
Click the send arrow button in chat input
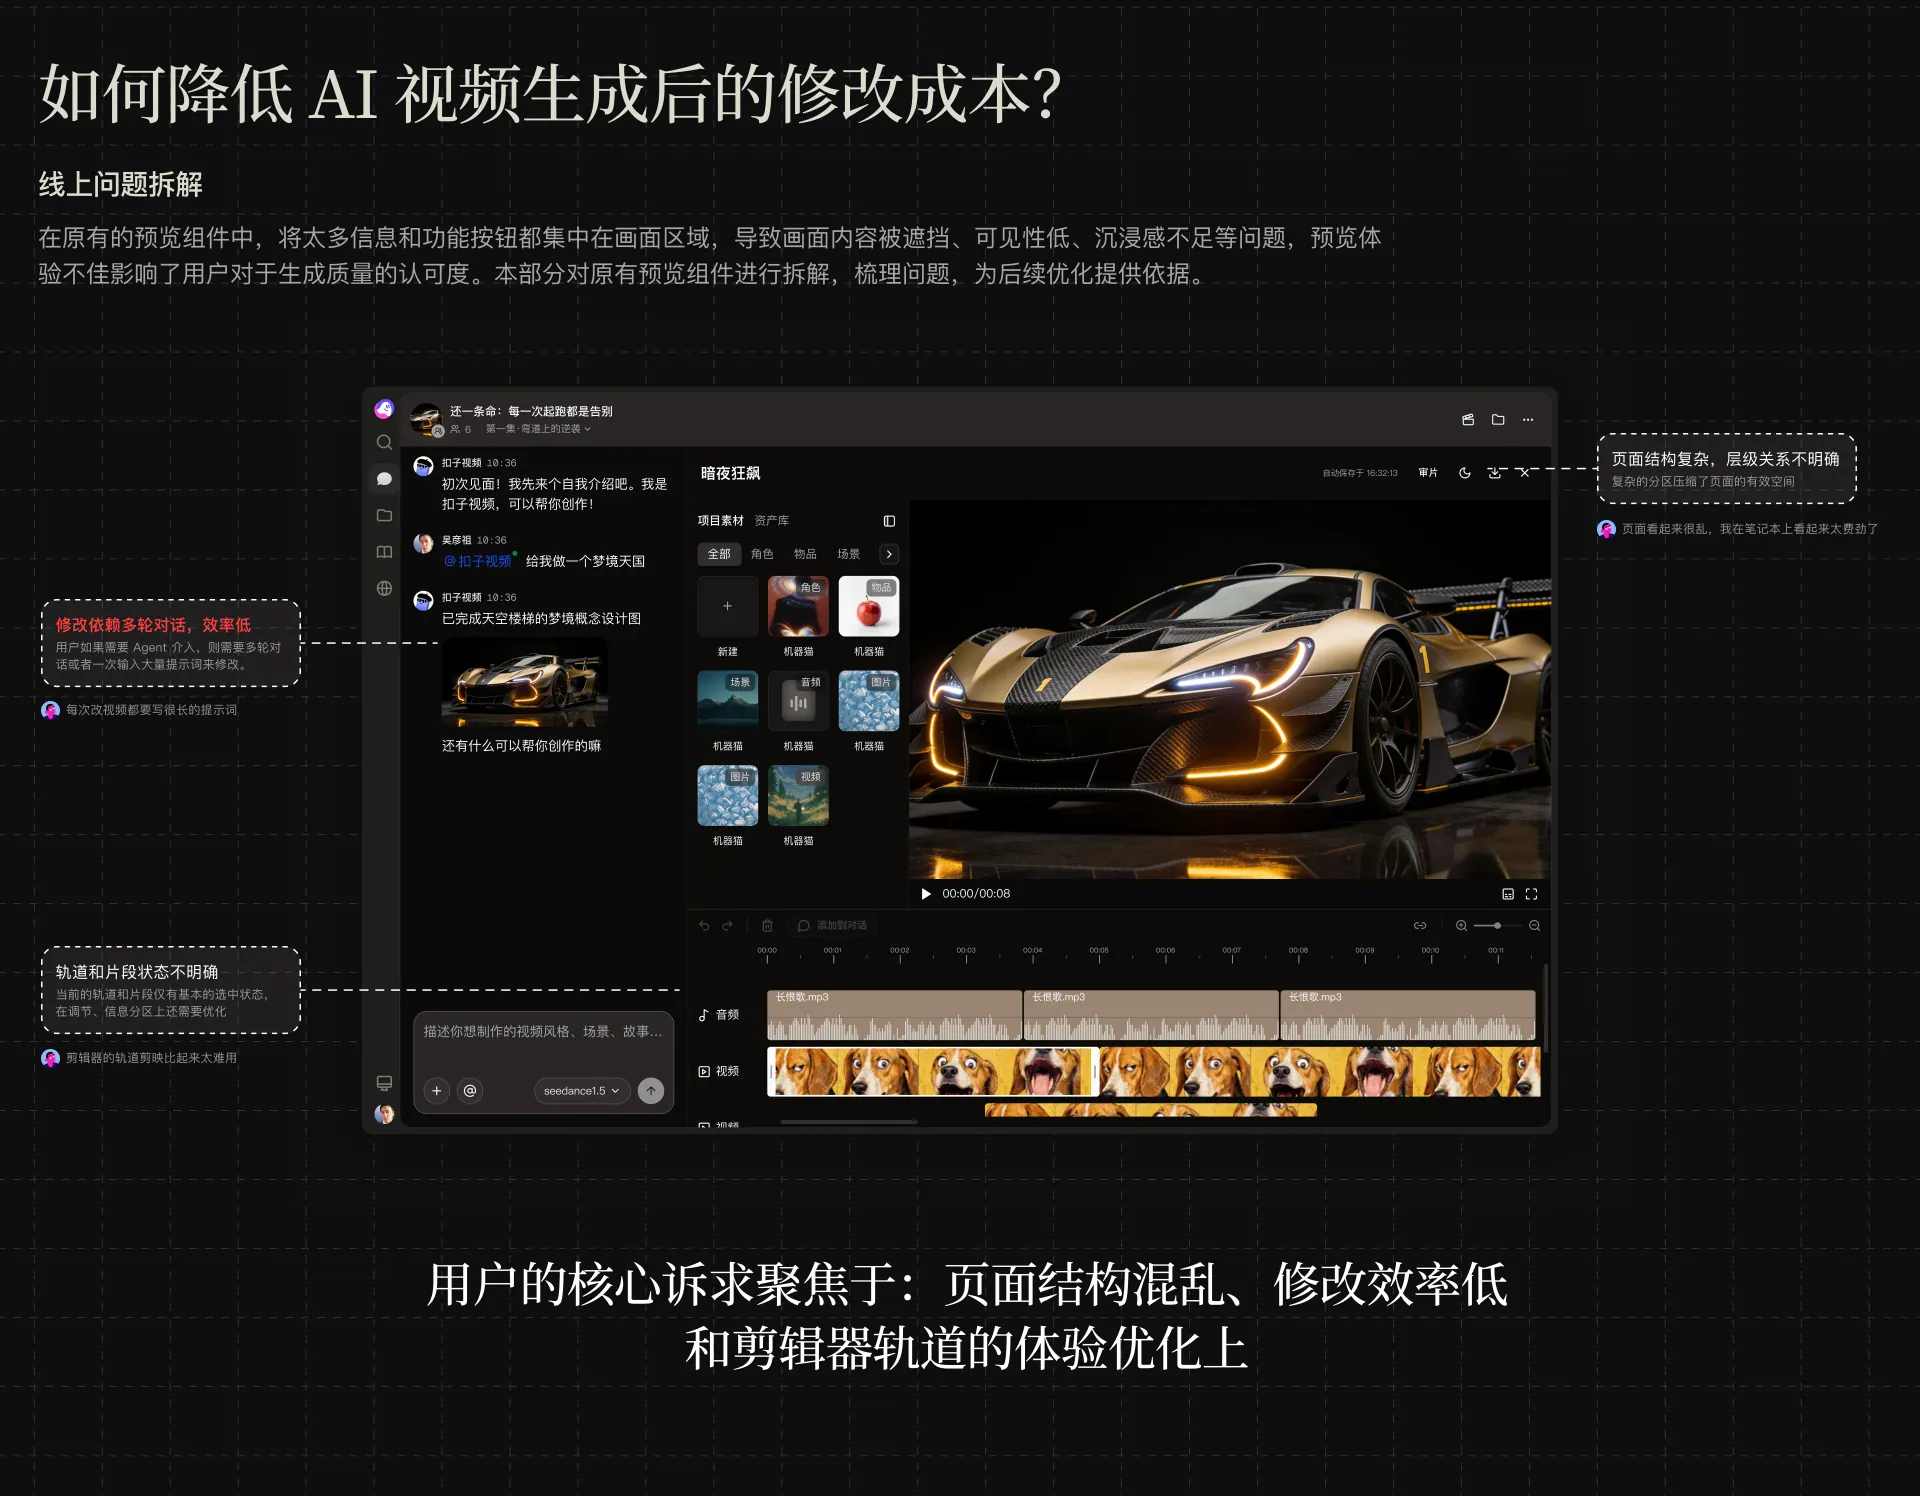(x=651, y=1091)
